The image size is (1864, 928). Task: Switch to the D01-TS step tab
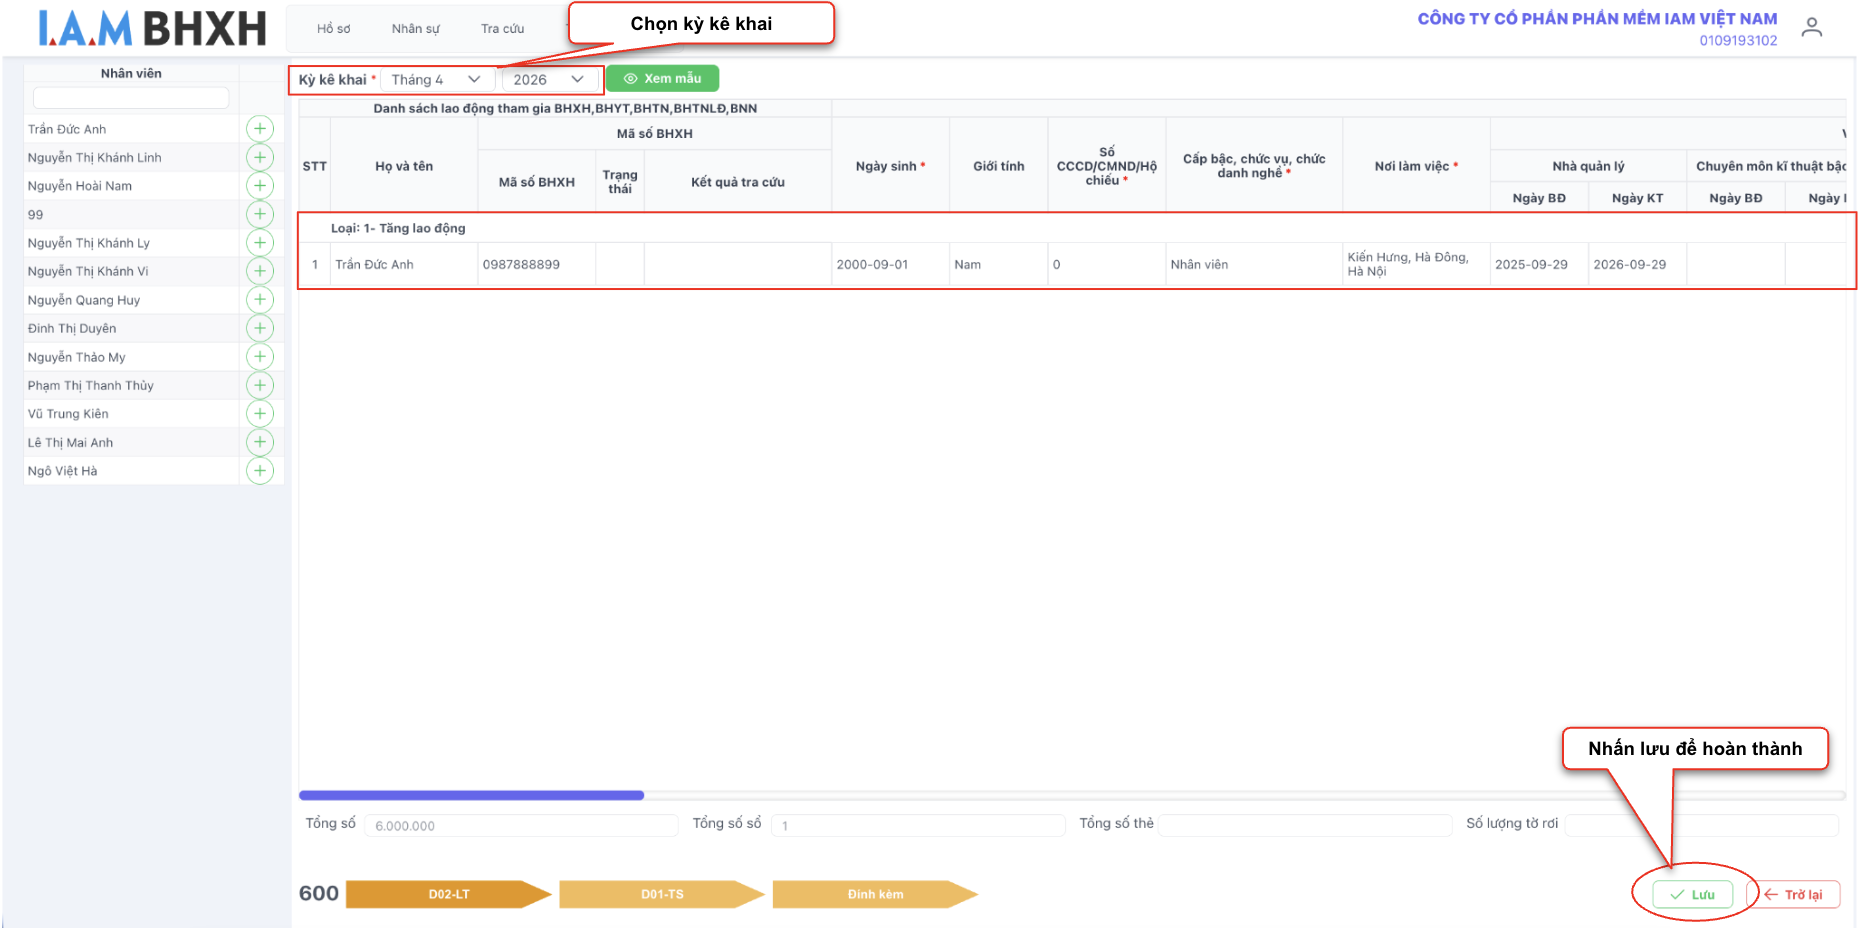[662, 895]
